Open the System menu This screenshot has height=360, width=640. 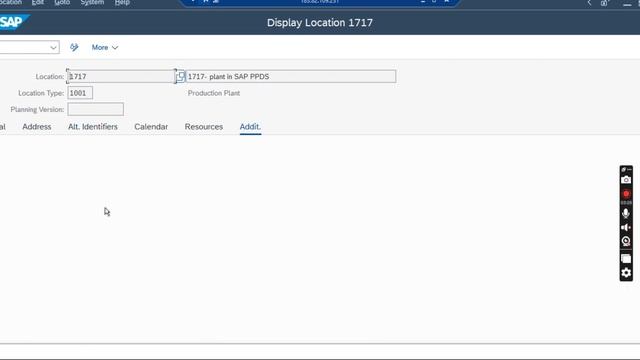click(x=92, y=2)
